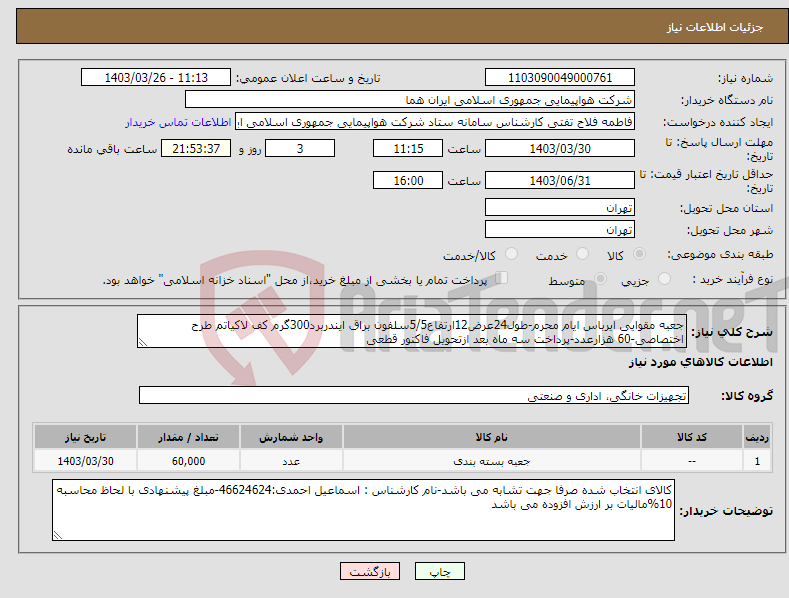Click the جزئیات اطلاعات نیاز header title

(715, 27)
